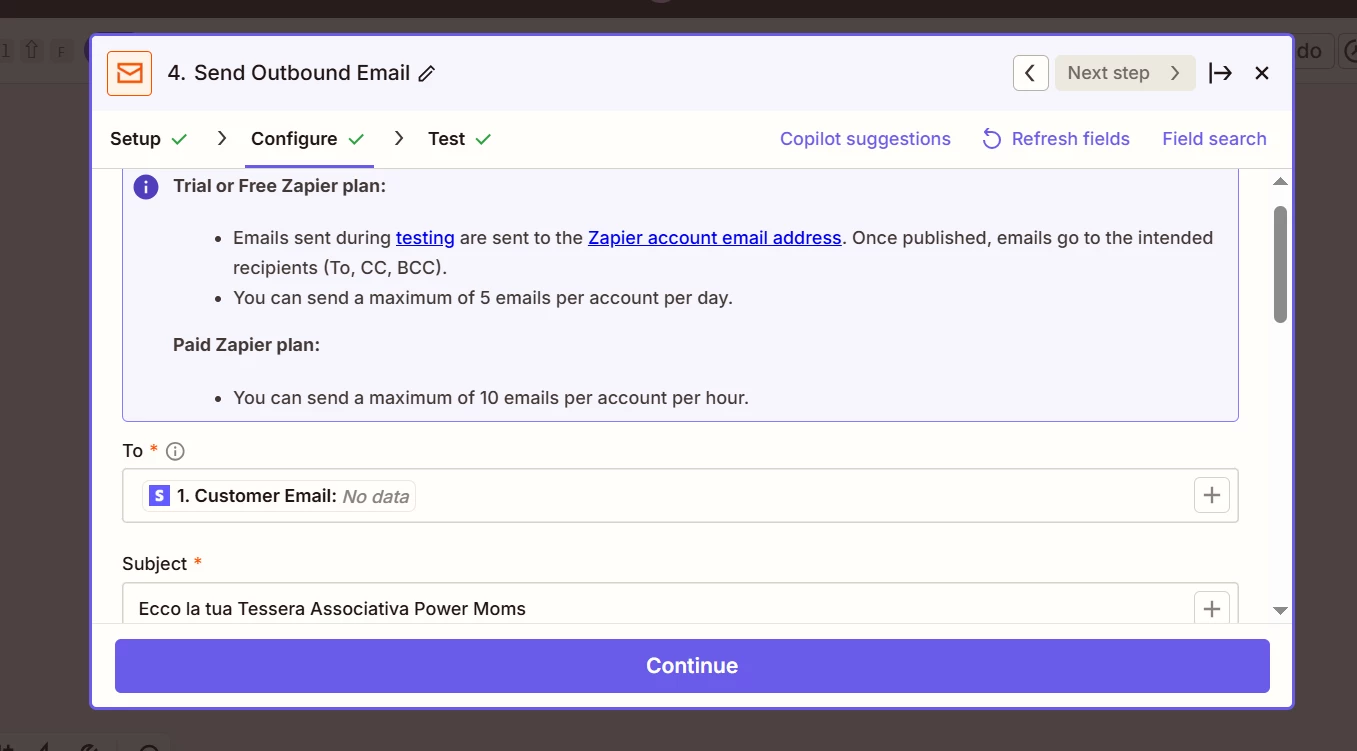Click the green checkmark next to Setup
Image resolution: width=1357 pixels, height=751 pixels.
pyautogui.click(x=180, y=139)
